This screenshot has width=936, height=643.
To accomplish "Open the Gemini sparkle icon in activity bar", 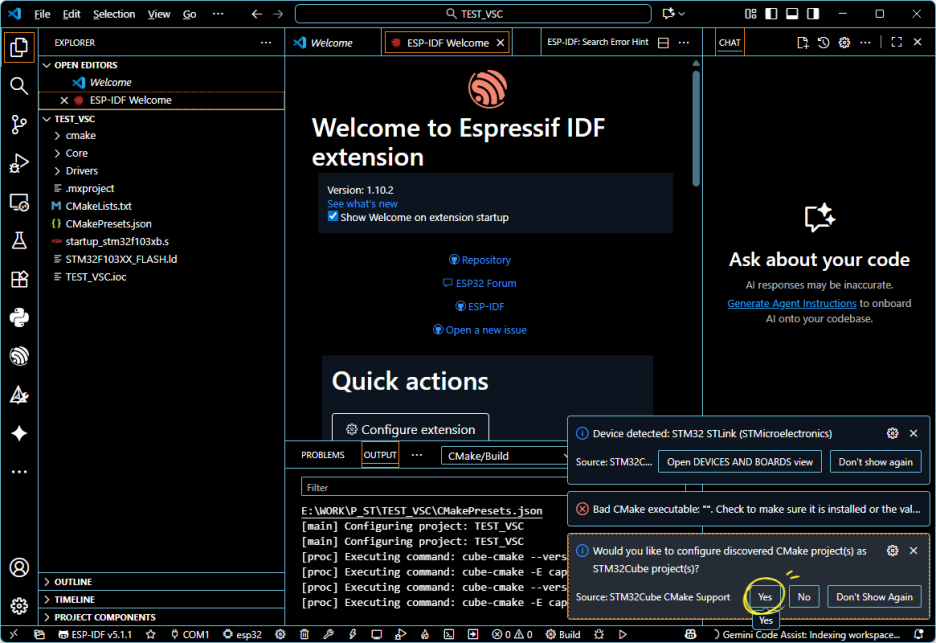I will click(x=19, y=433).
